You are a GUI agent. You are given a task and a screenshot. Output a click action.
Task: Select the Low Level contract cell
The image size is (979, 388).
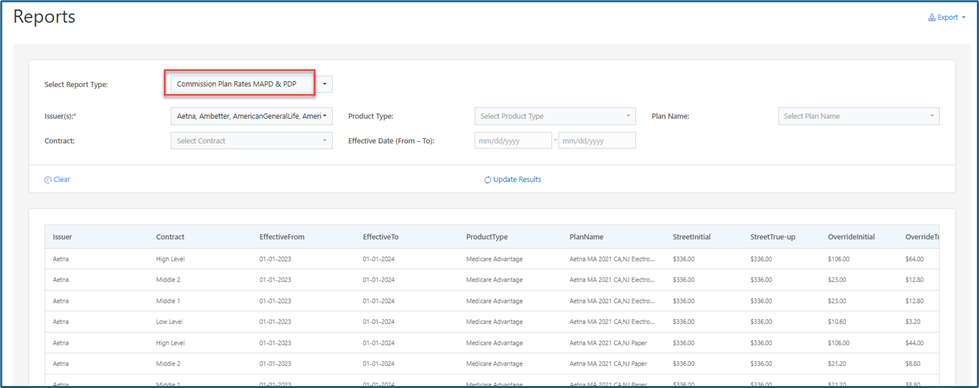[x=169, y=322]
